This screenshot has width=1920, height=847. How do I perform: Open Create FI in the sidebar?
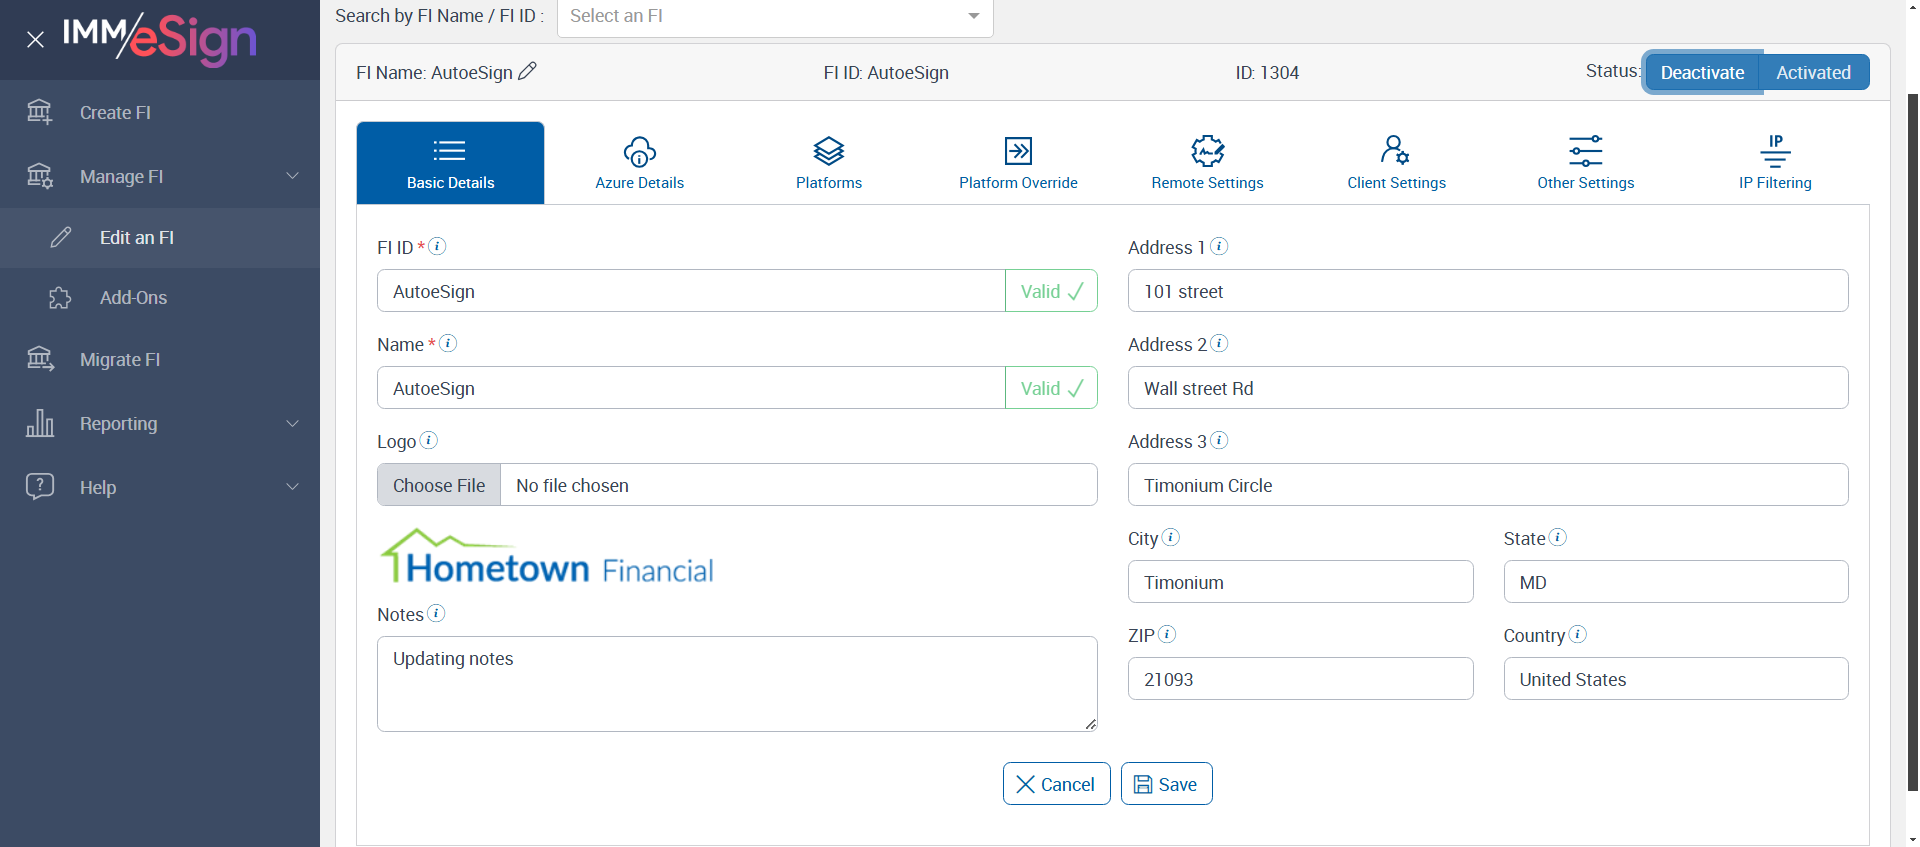(160, 112)
